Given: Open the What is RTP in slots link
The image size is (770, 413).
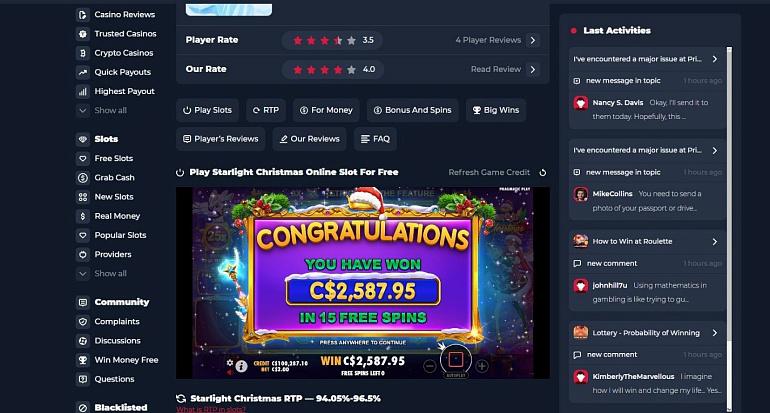Looking at the screenshot, I should tap(211, 409).
